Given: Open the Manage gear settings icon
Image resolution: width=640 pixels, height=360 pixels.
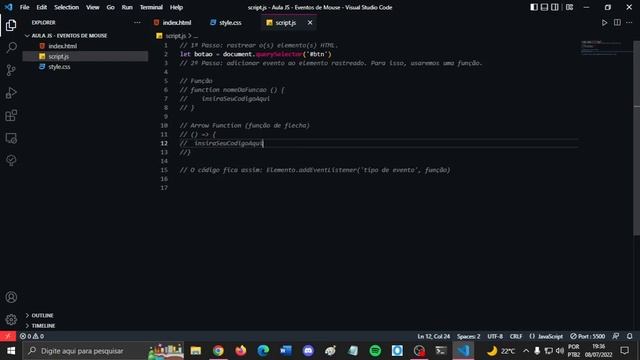Looking at the screenshot, I should [11, 319].
